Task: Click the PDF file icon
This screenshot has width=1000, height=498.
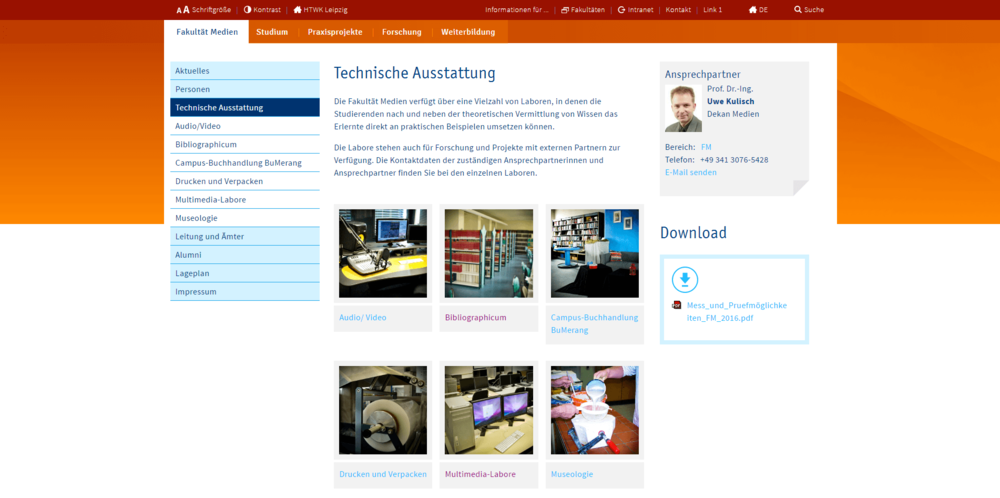Action: 677,305
